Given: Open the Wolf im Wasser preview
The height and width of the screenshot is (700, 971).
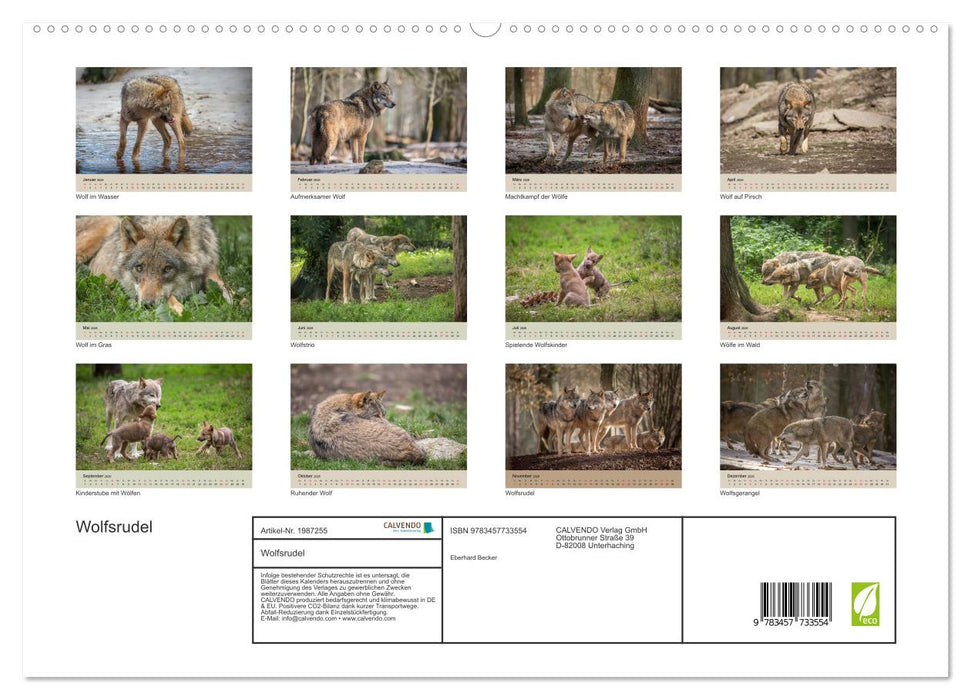Looking at the screenshot, I should 163,120.
